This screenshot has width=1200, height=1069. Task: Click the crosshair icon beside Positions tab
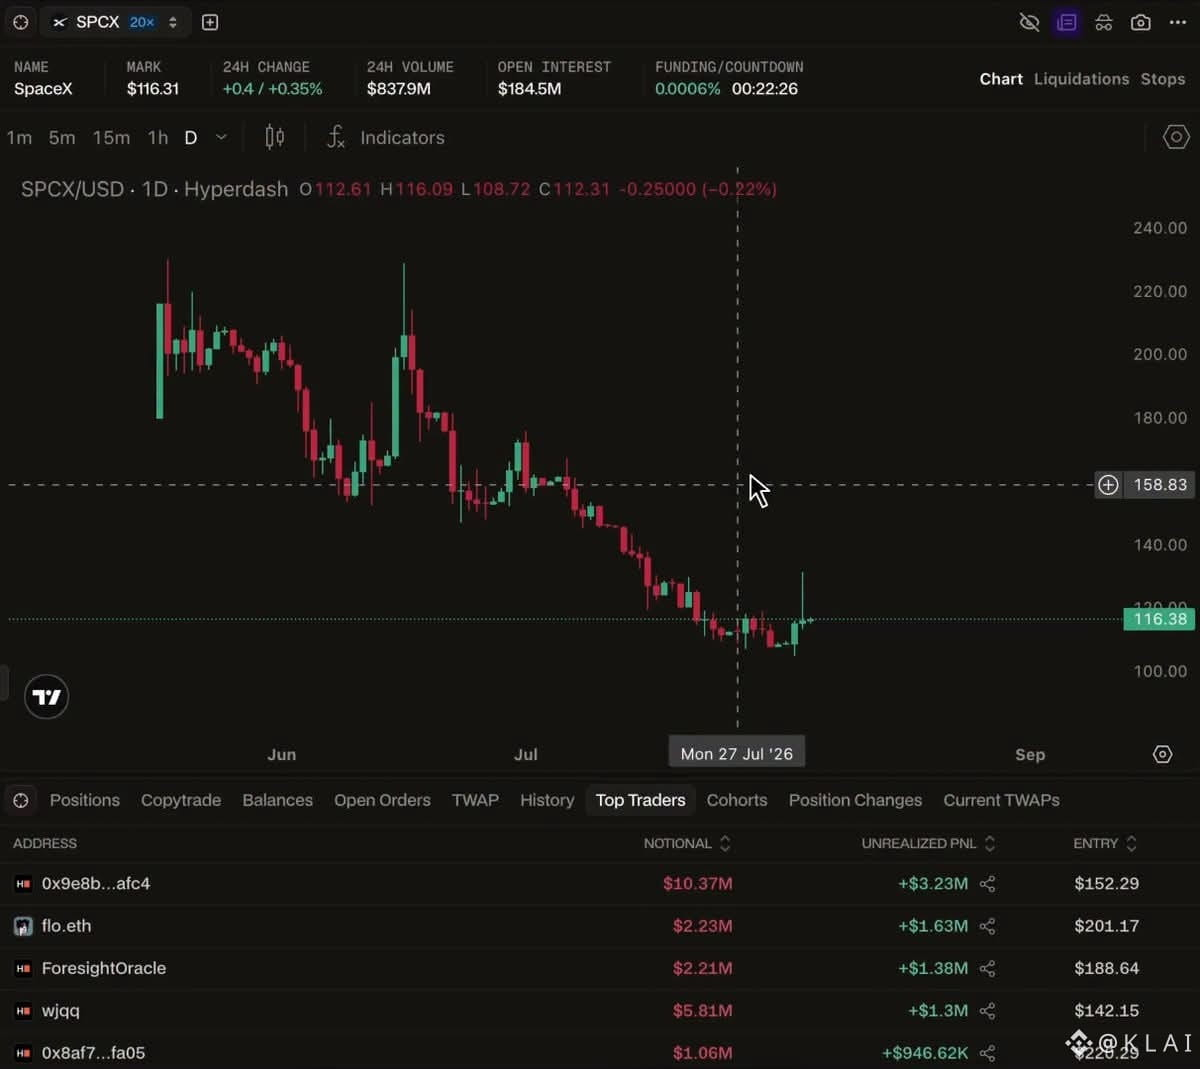click(x=21, y=800)
